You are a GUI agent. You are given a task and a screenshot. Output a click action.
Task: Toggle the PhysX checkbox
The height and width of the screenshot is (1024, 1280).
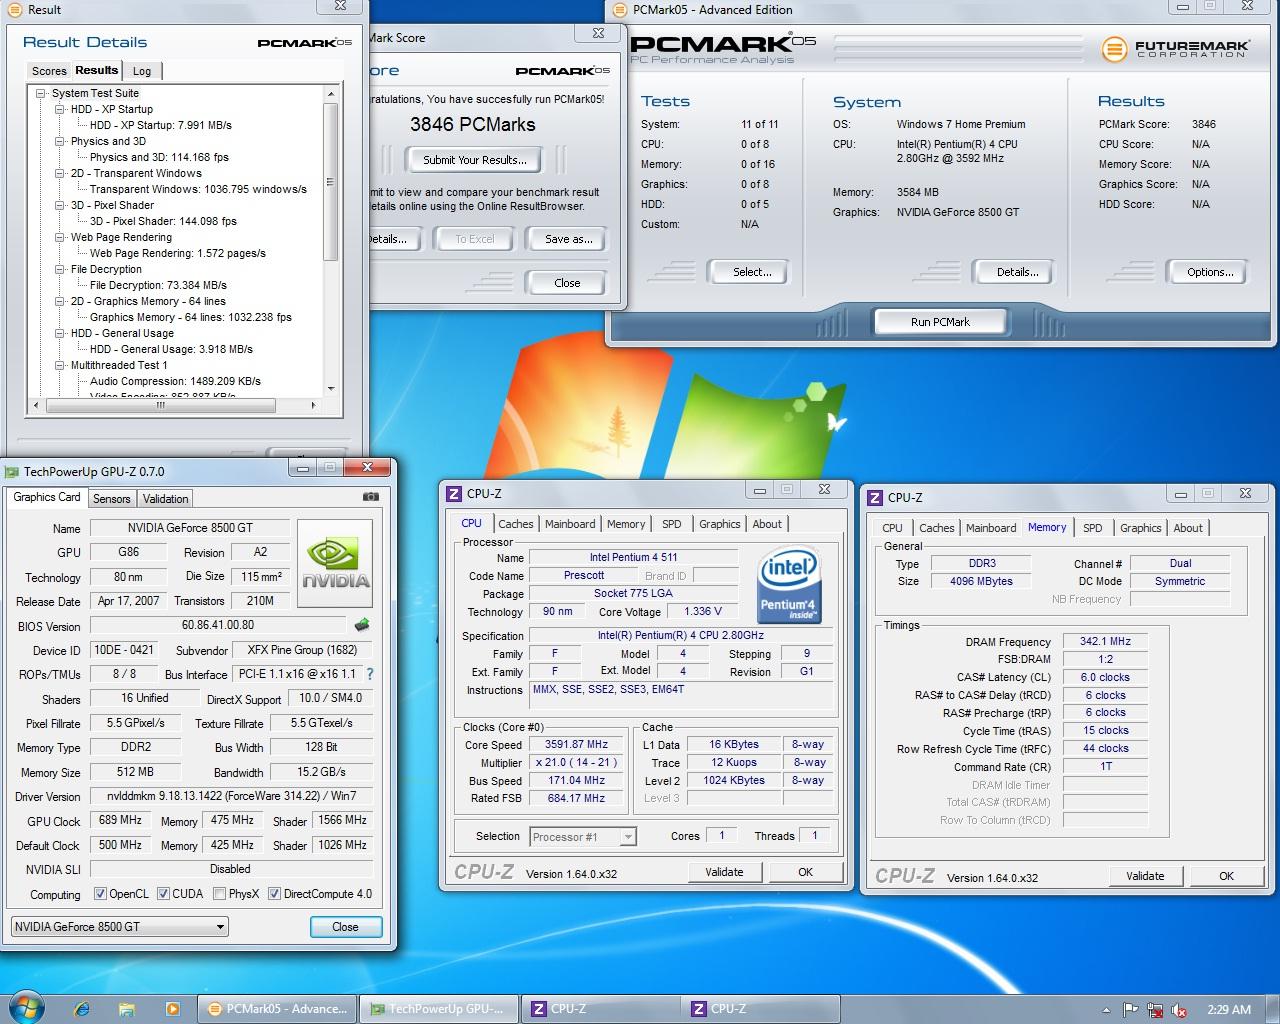click(219, 894)
